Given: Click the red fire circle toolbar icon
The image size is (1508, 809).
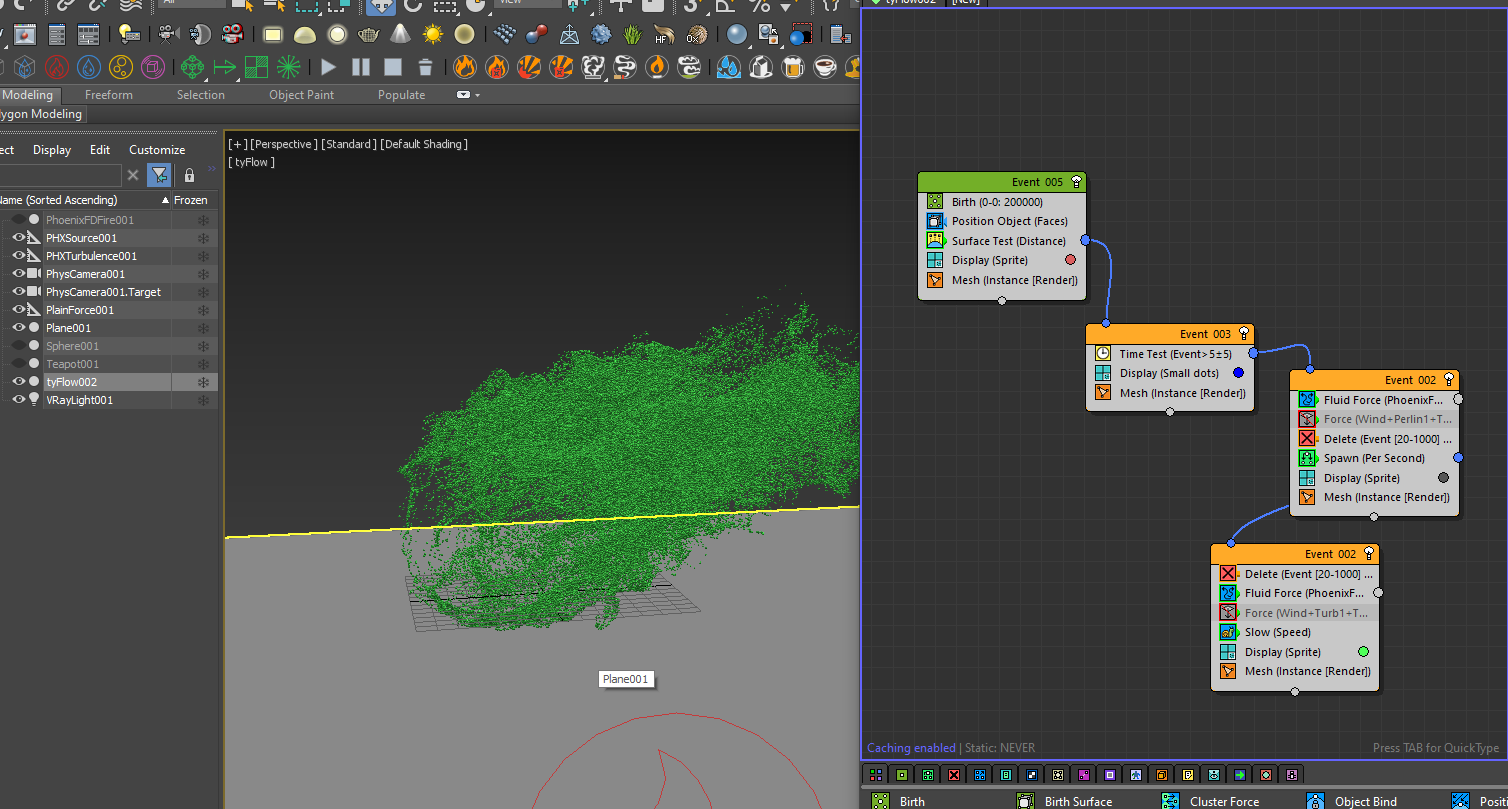Looking at the screenshot, I should [x=57, y=67].
